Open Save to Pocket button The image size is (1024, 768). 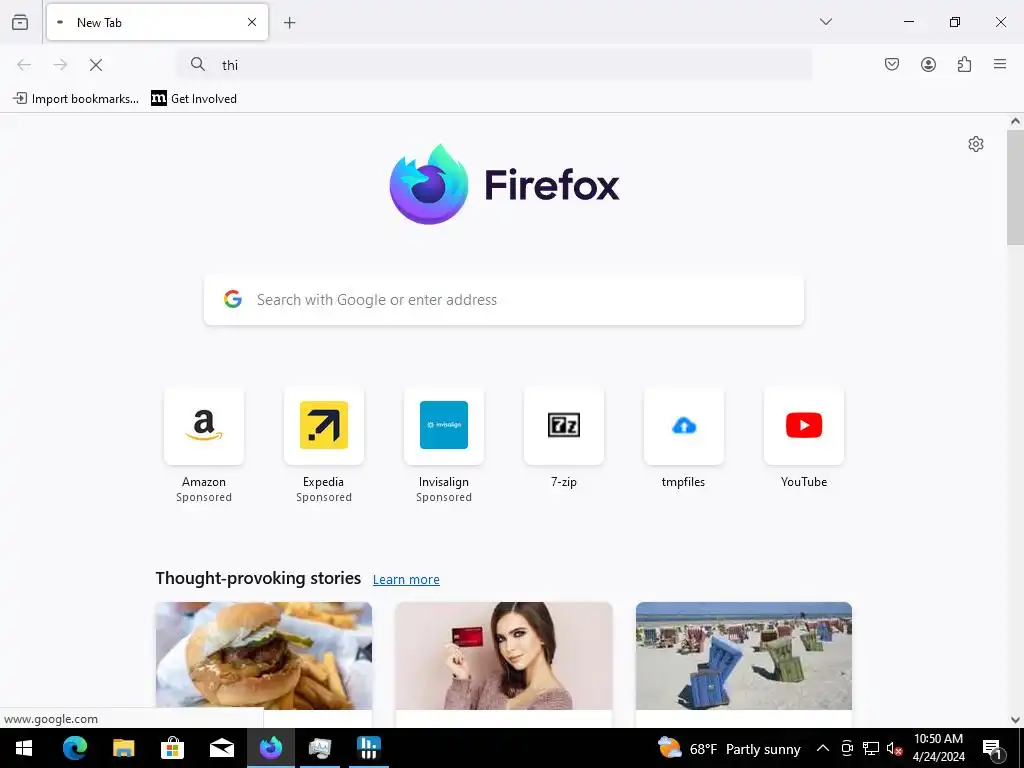pos(892,64)
